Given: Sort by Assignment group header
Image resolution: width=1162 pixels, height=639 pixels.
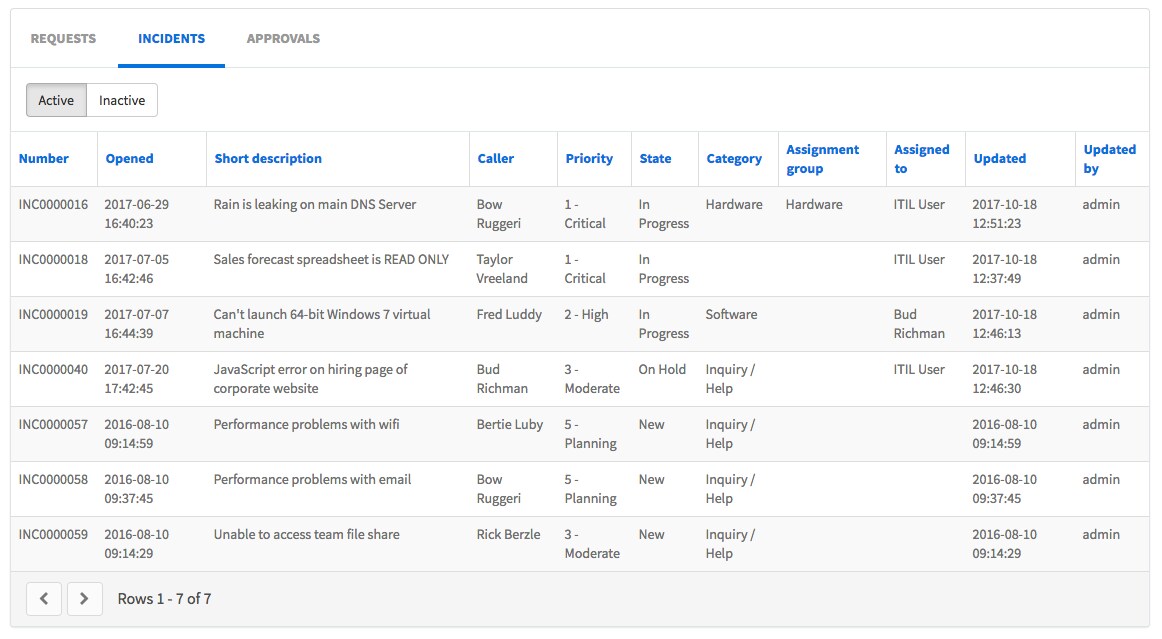Looking at the screenshot, I should (x=822, y=159).
